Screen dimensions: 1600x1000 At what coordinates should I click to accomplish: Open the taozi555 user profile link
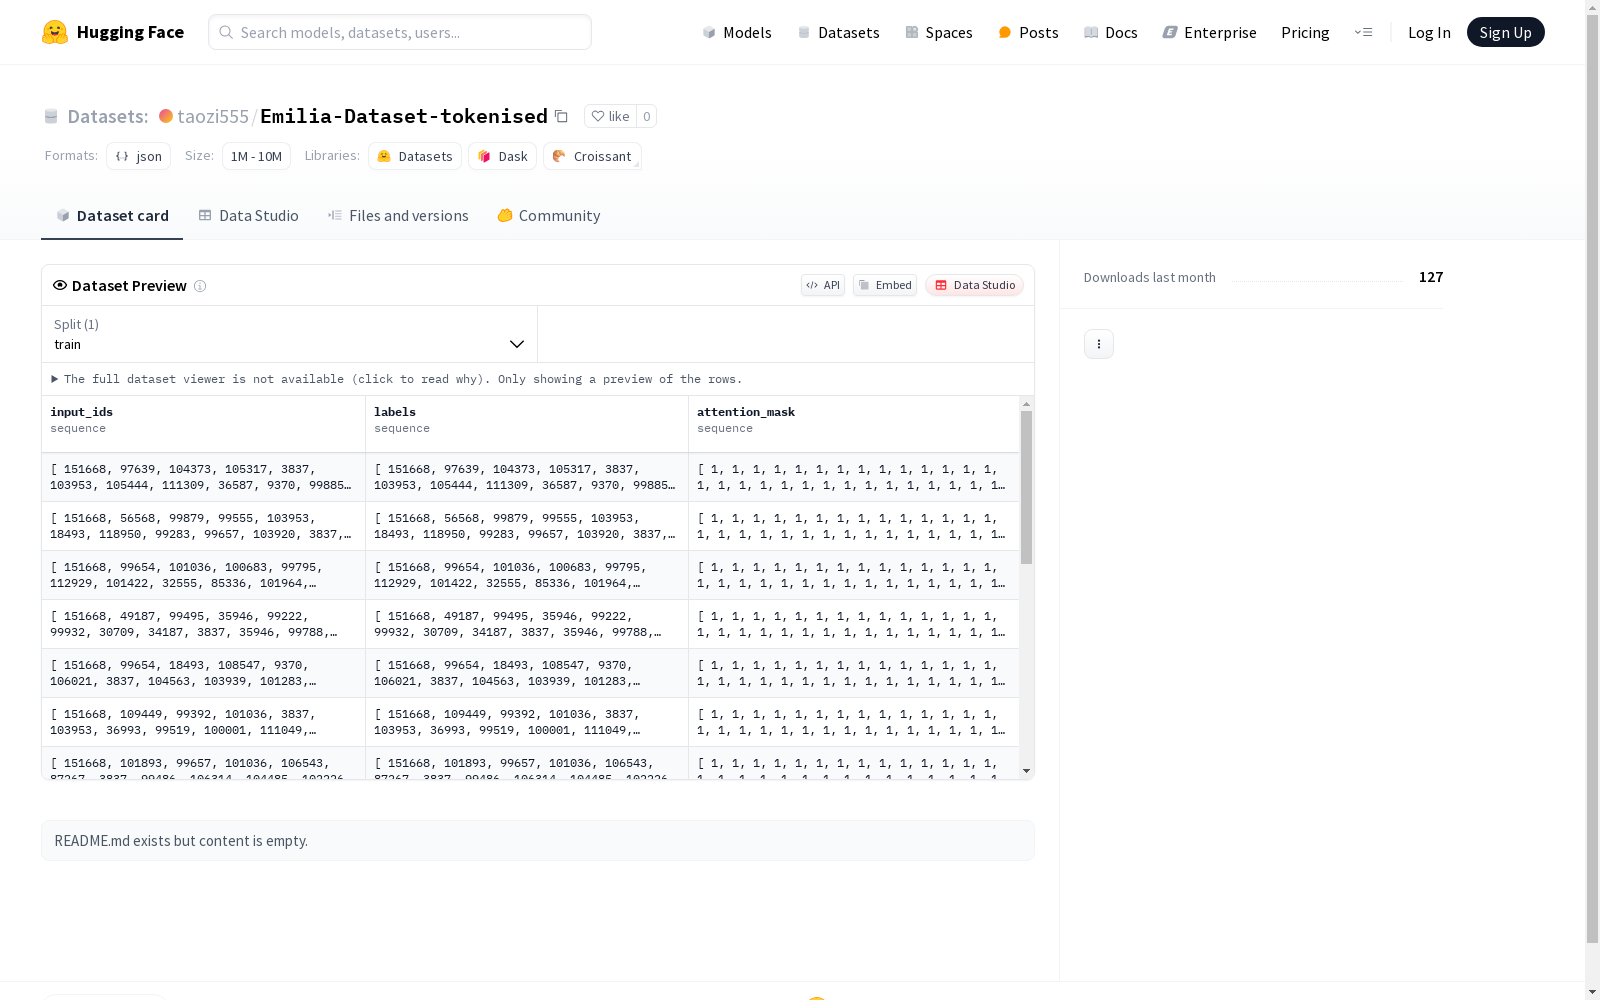pos(213,116)
